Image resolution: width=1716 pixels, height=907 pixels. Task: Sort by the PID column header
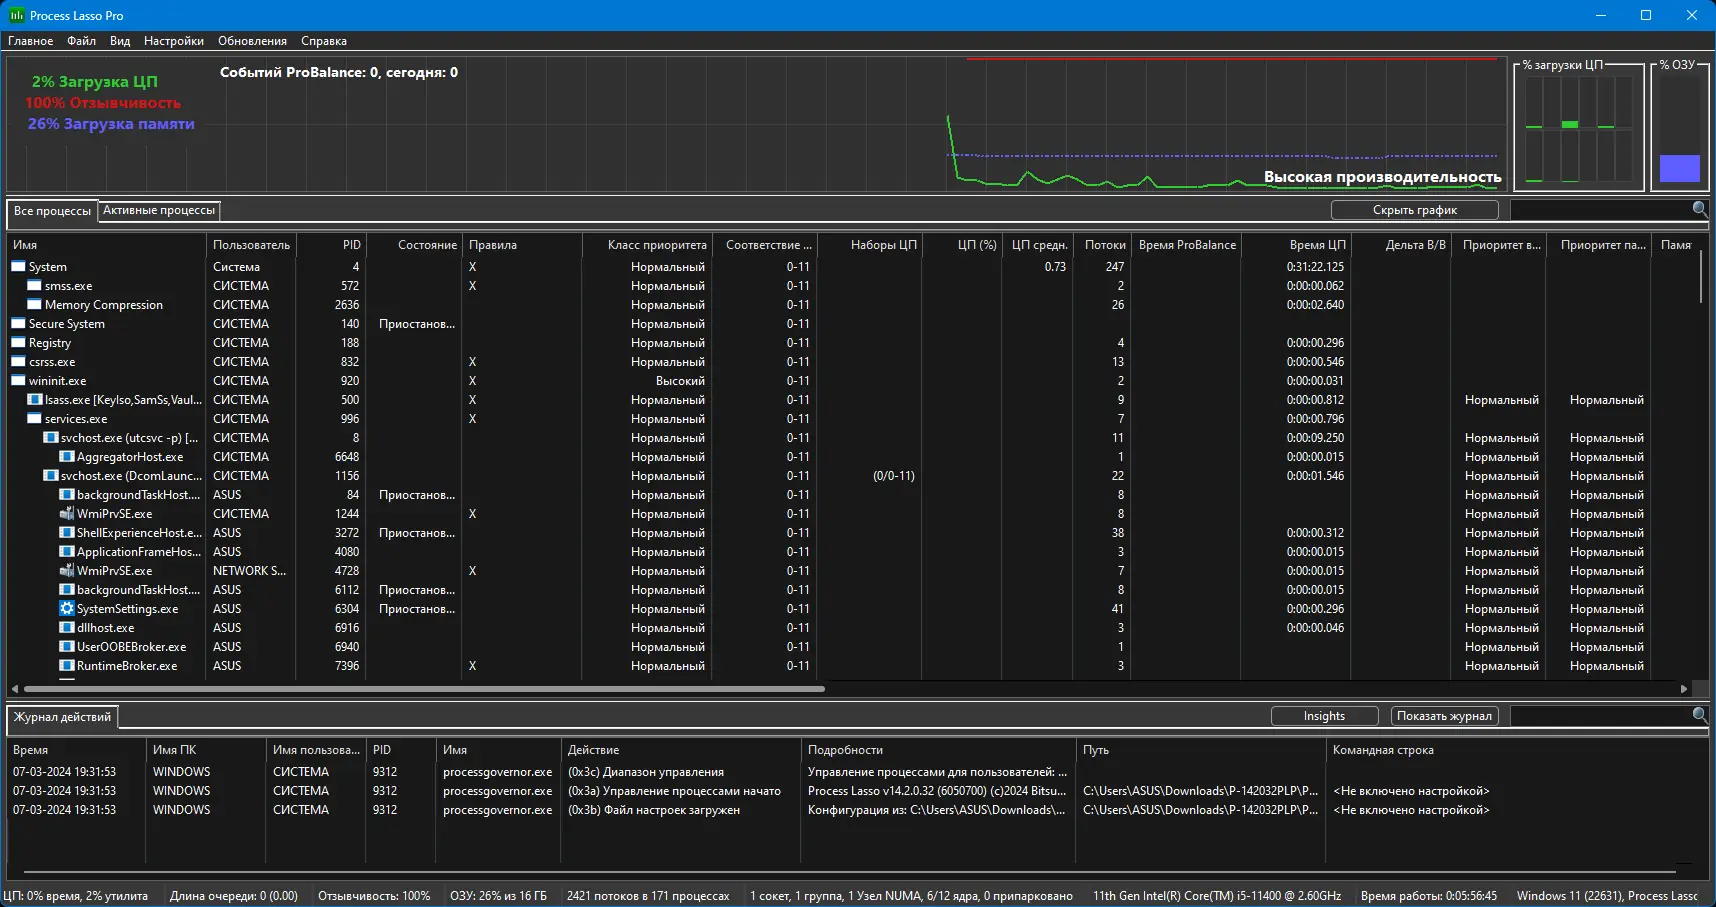(351, 245)
